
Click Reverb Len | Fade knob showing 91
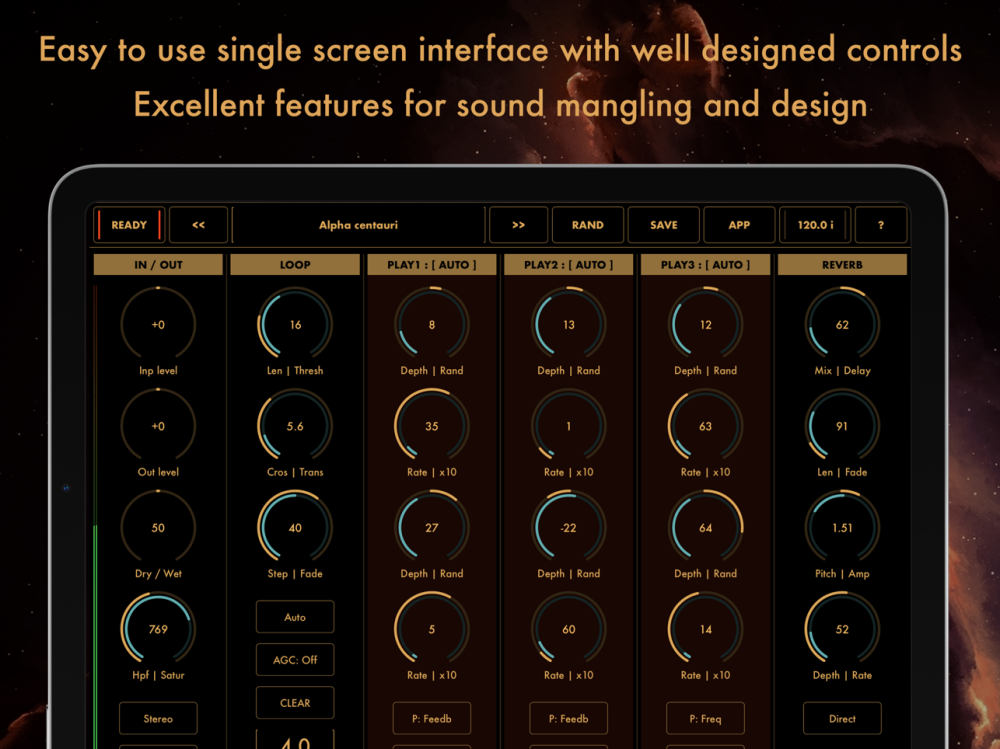842,426
